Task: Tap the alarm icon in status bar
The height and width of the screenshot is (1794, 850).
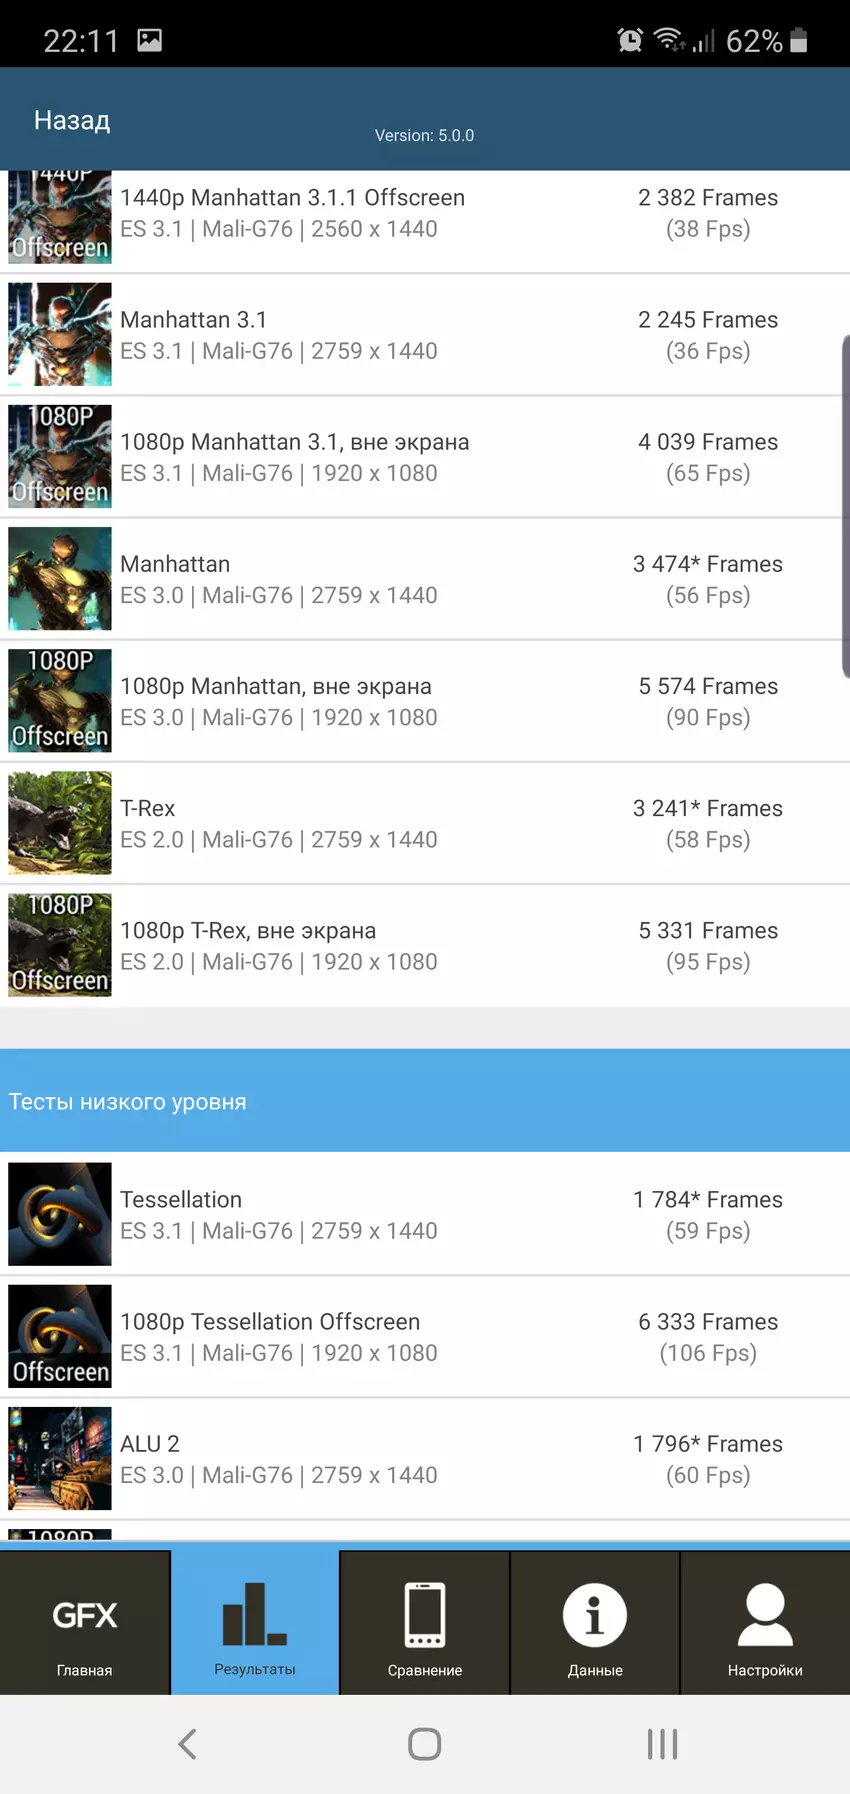Action: pyautogui.click(x=630, y=40)
